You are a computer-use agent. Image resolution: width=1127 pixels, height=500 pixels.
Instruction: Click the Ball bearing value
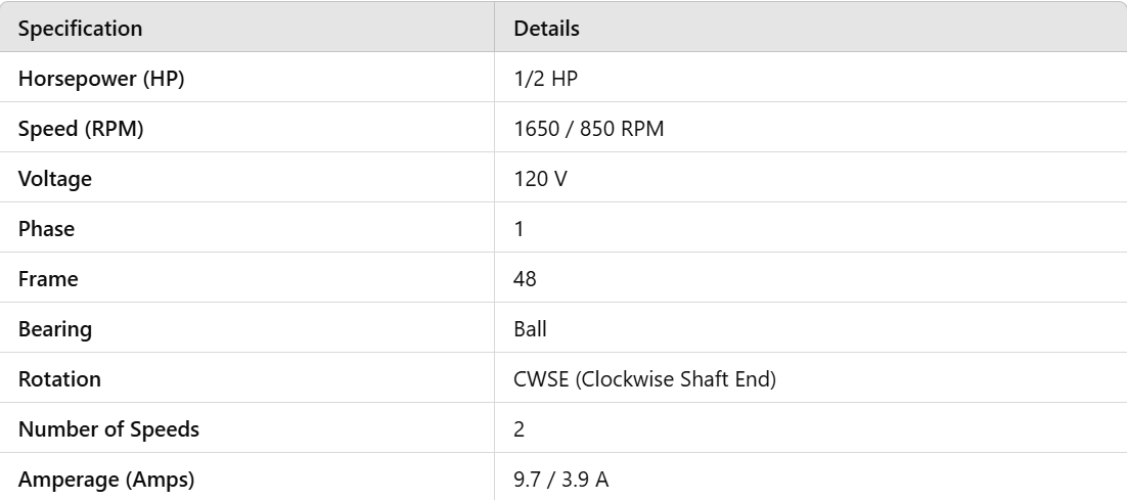[x=530, y=328]
